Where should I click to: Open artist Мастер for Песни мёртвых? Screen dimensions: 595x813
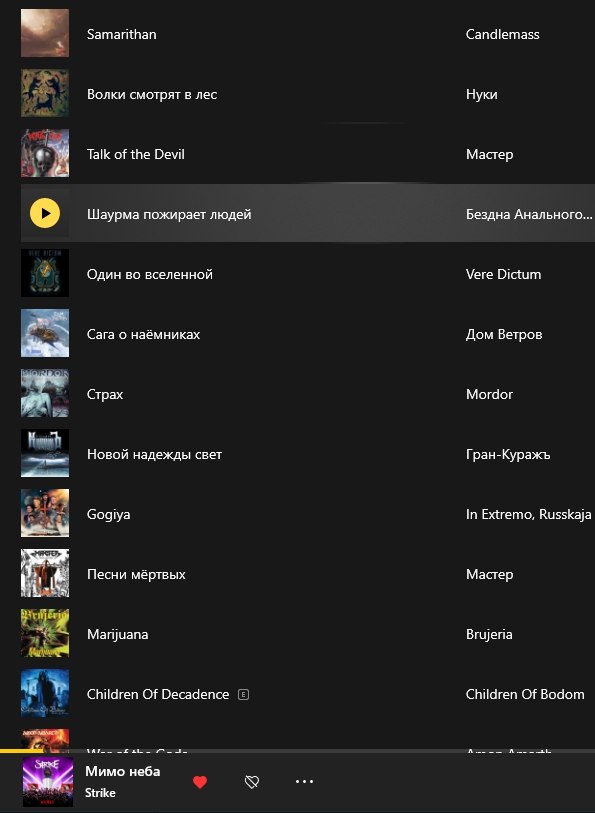pos(490,574)
